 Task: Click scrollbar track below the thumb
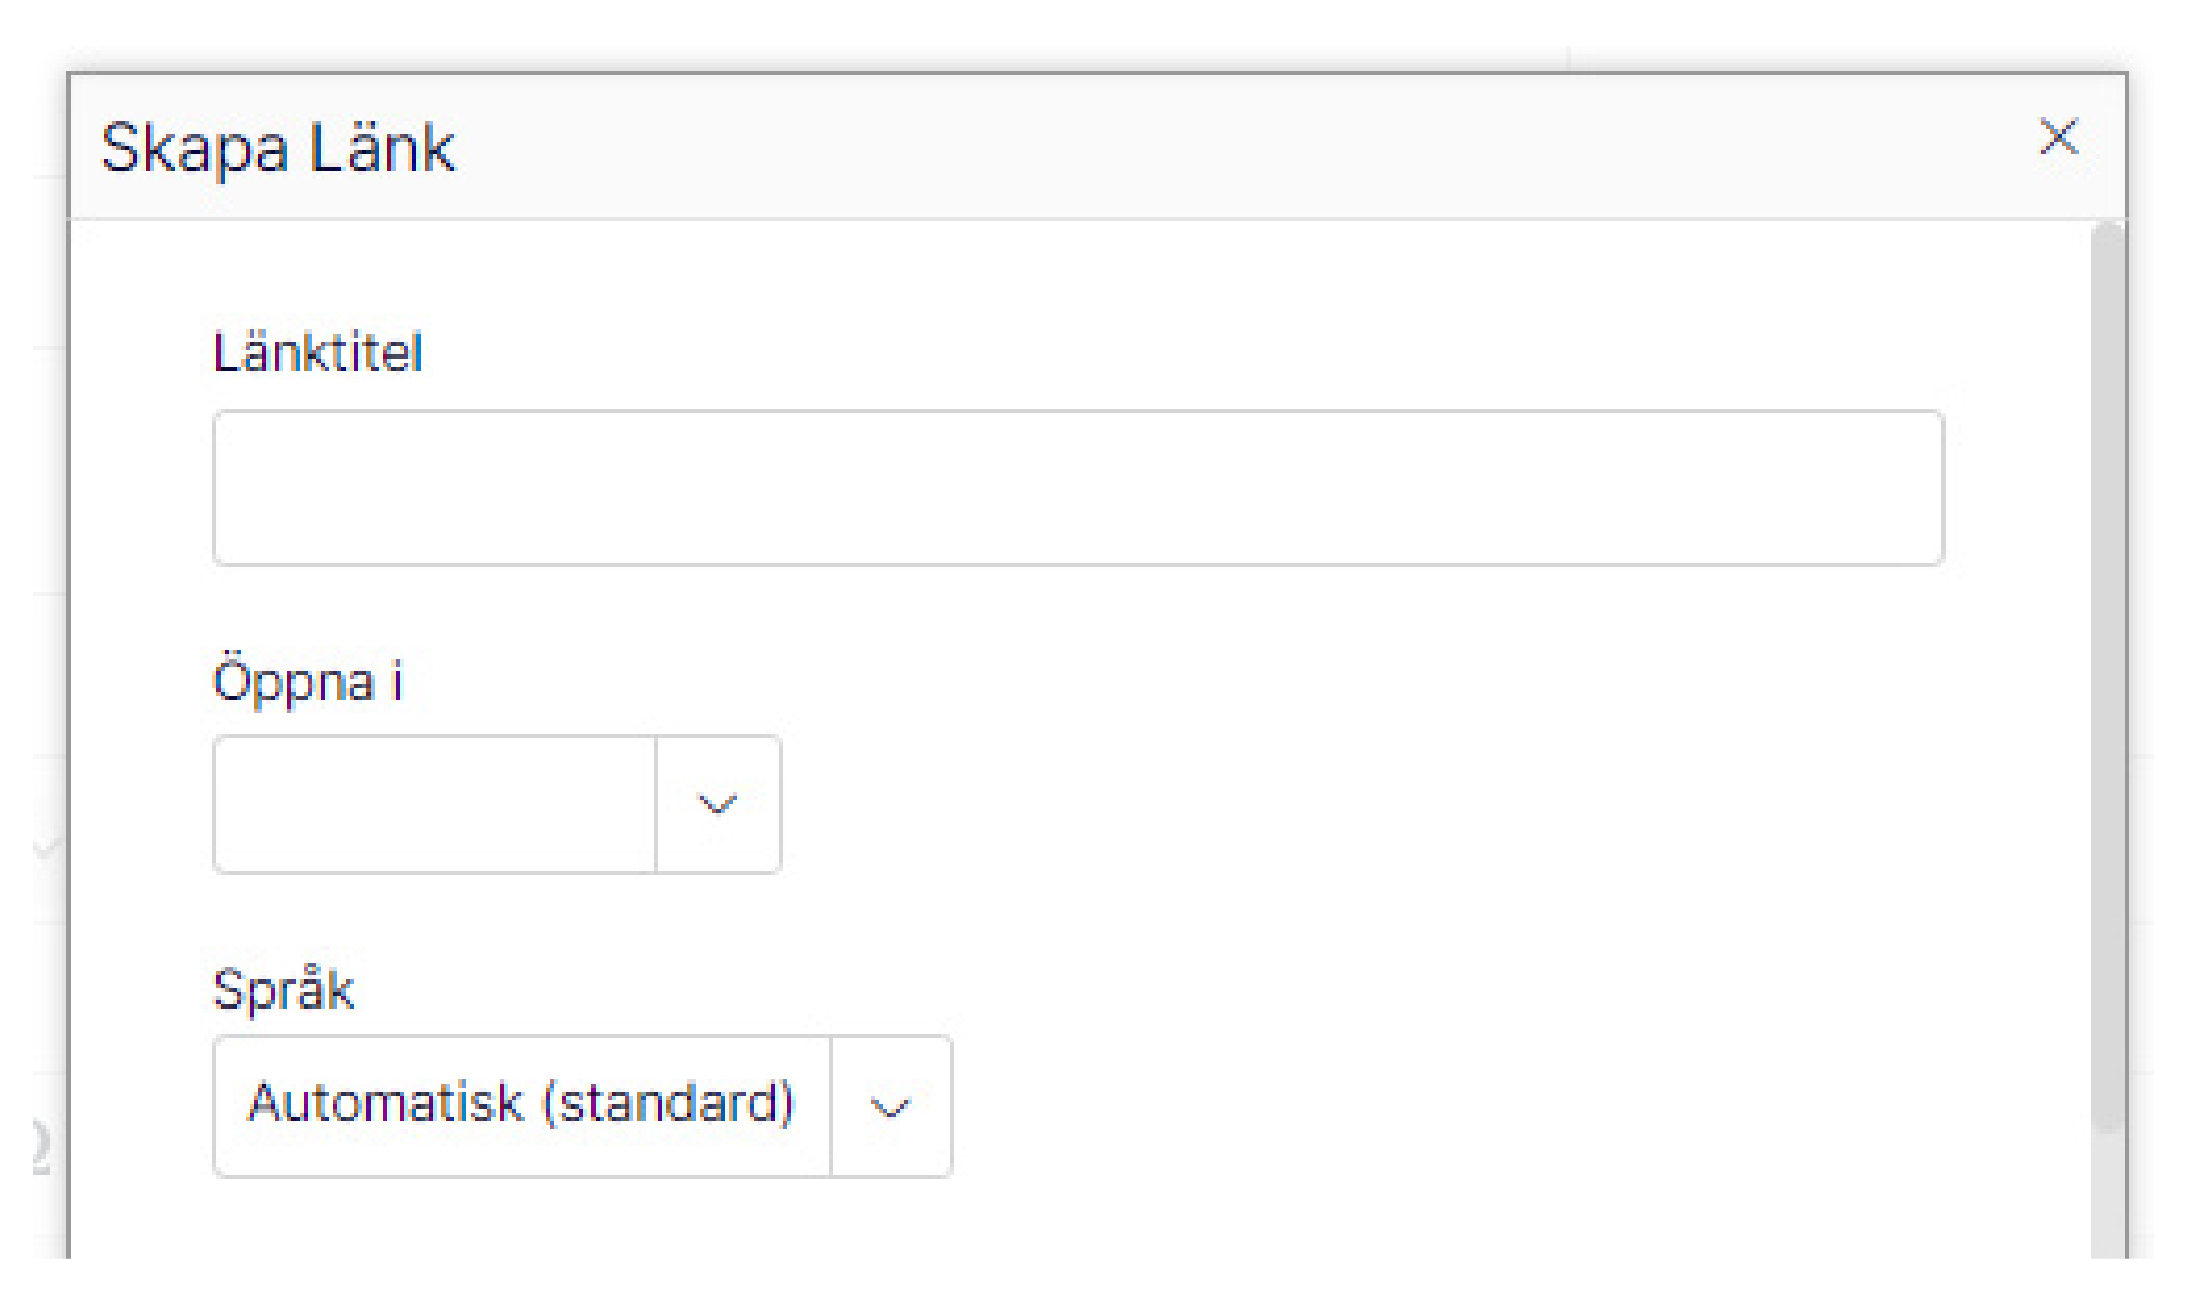[2107, 1195]
